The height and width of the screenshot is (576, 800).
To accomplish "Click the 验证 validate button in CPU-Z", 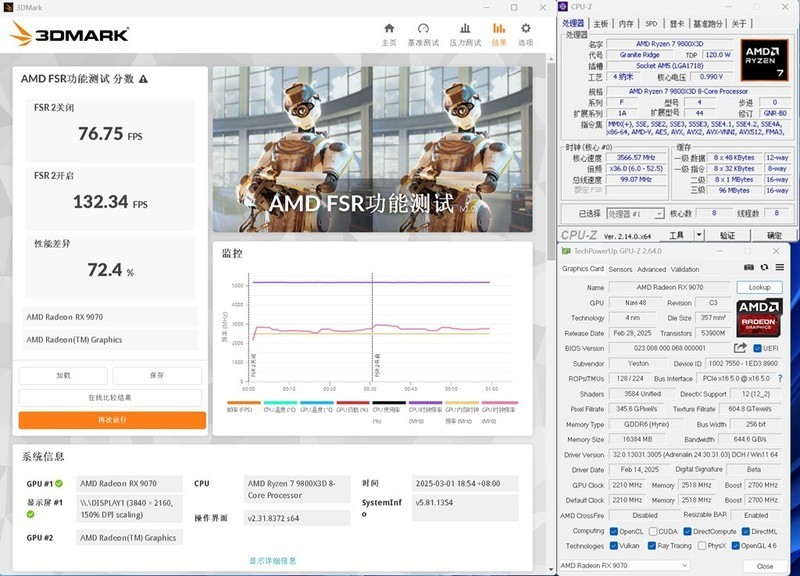I will point(727,234).
